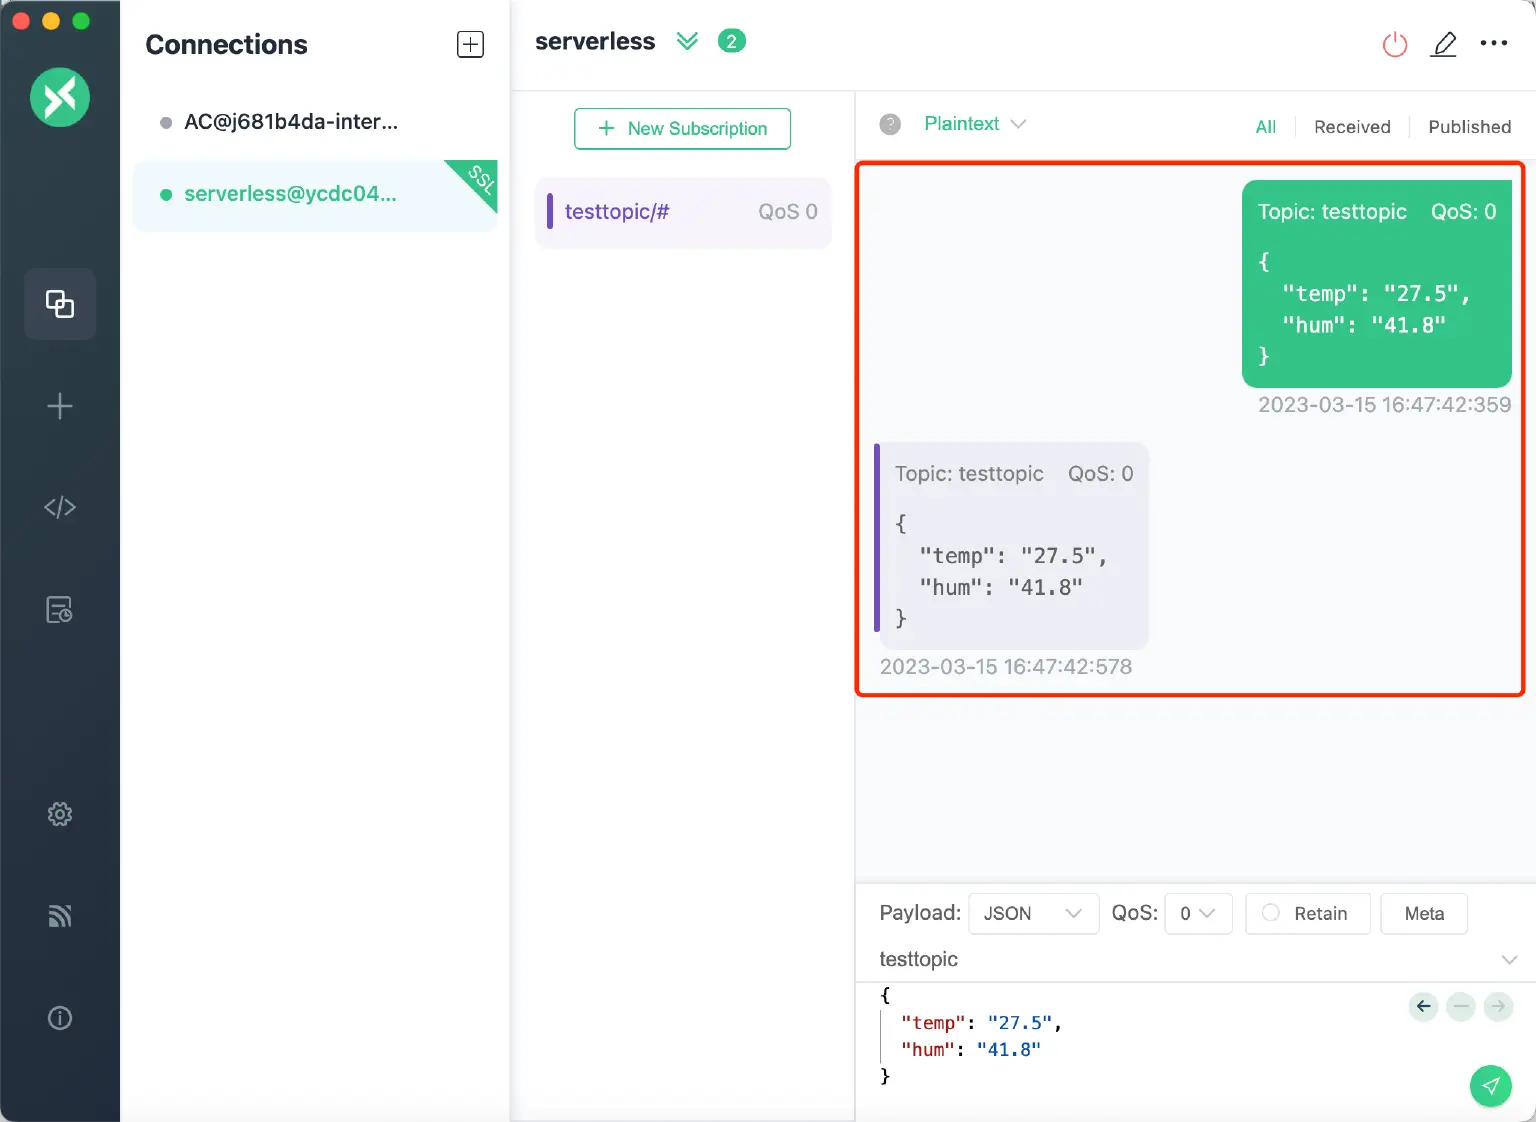Open the more options ellipsis menu

coord(1493,43)
